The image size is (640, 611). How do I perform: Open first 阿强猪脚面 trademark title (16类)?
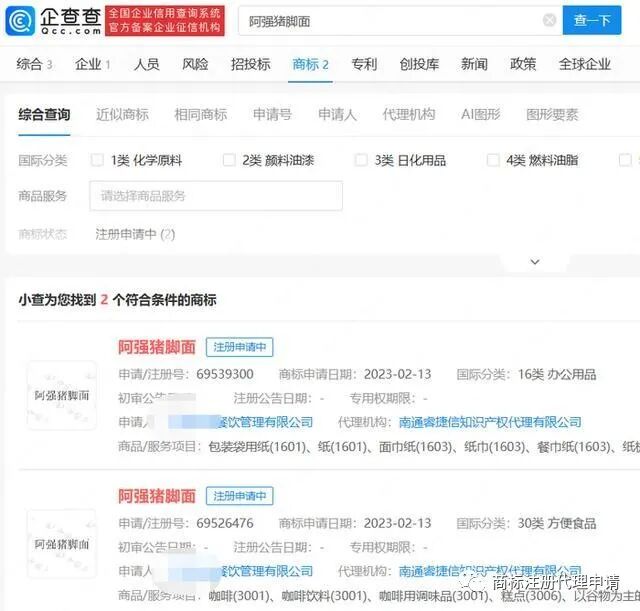click(x=157, y=347)
